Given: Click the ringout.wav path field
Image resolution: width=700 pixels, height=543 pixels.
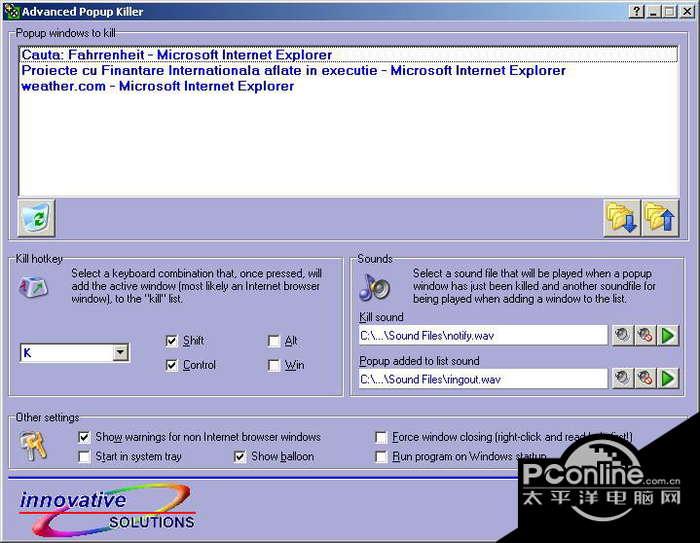Looking at the screenshot, I should tap(483, 379).
